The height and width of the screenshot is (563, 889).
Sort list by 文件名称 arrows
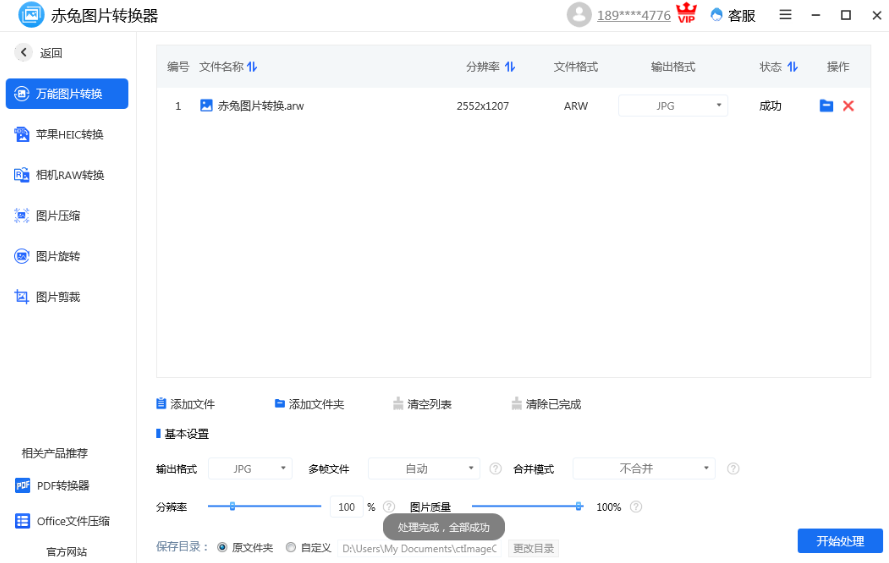click(x=252, y=67)
